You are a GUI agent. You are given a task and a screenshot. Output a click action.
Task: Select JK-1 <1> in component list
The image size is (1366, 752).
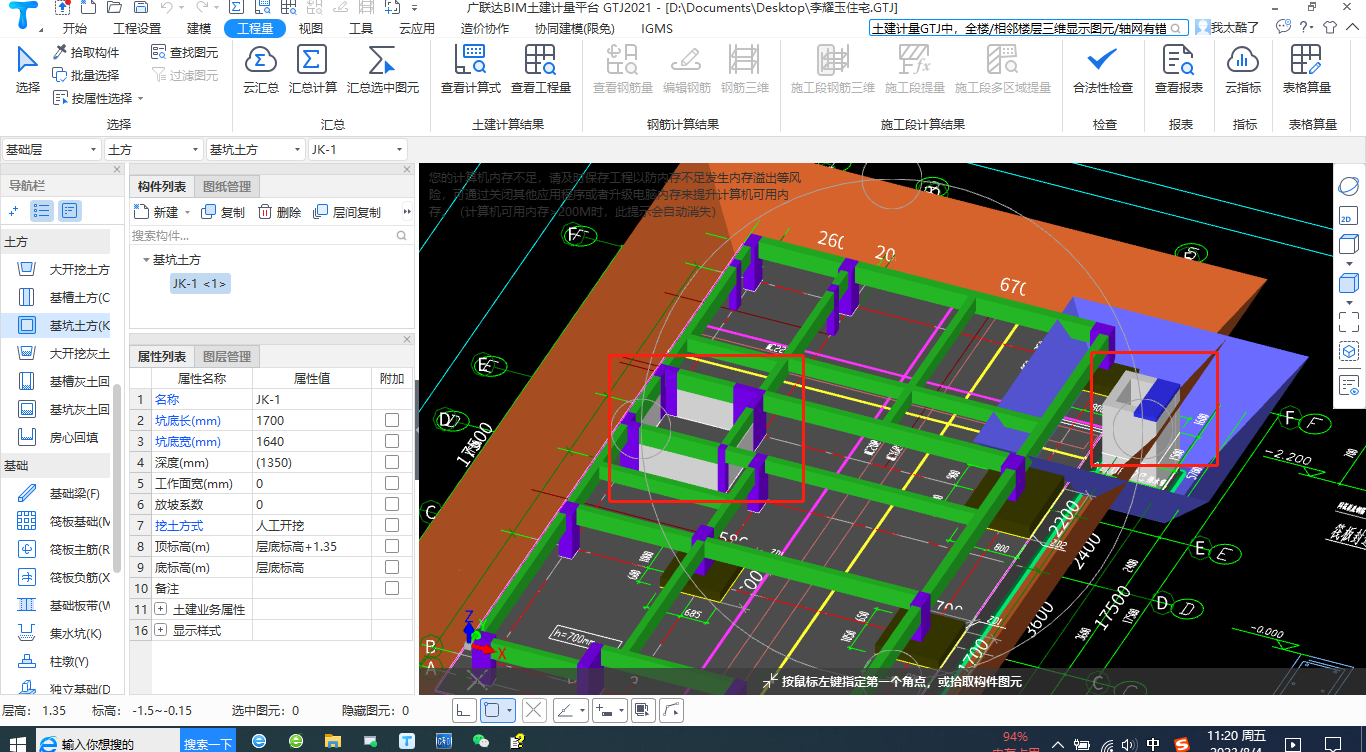(200, 284)
